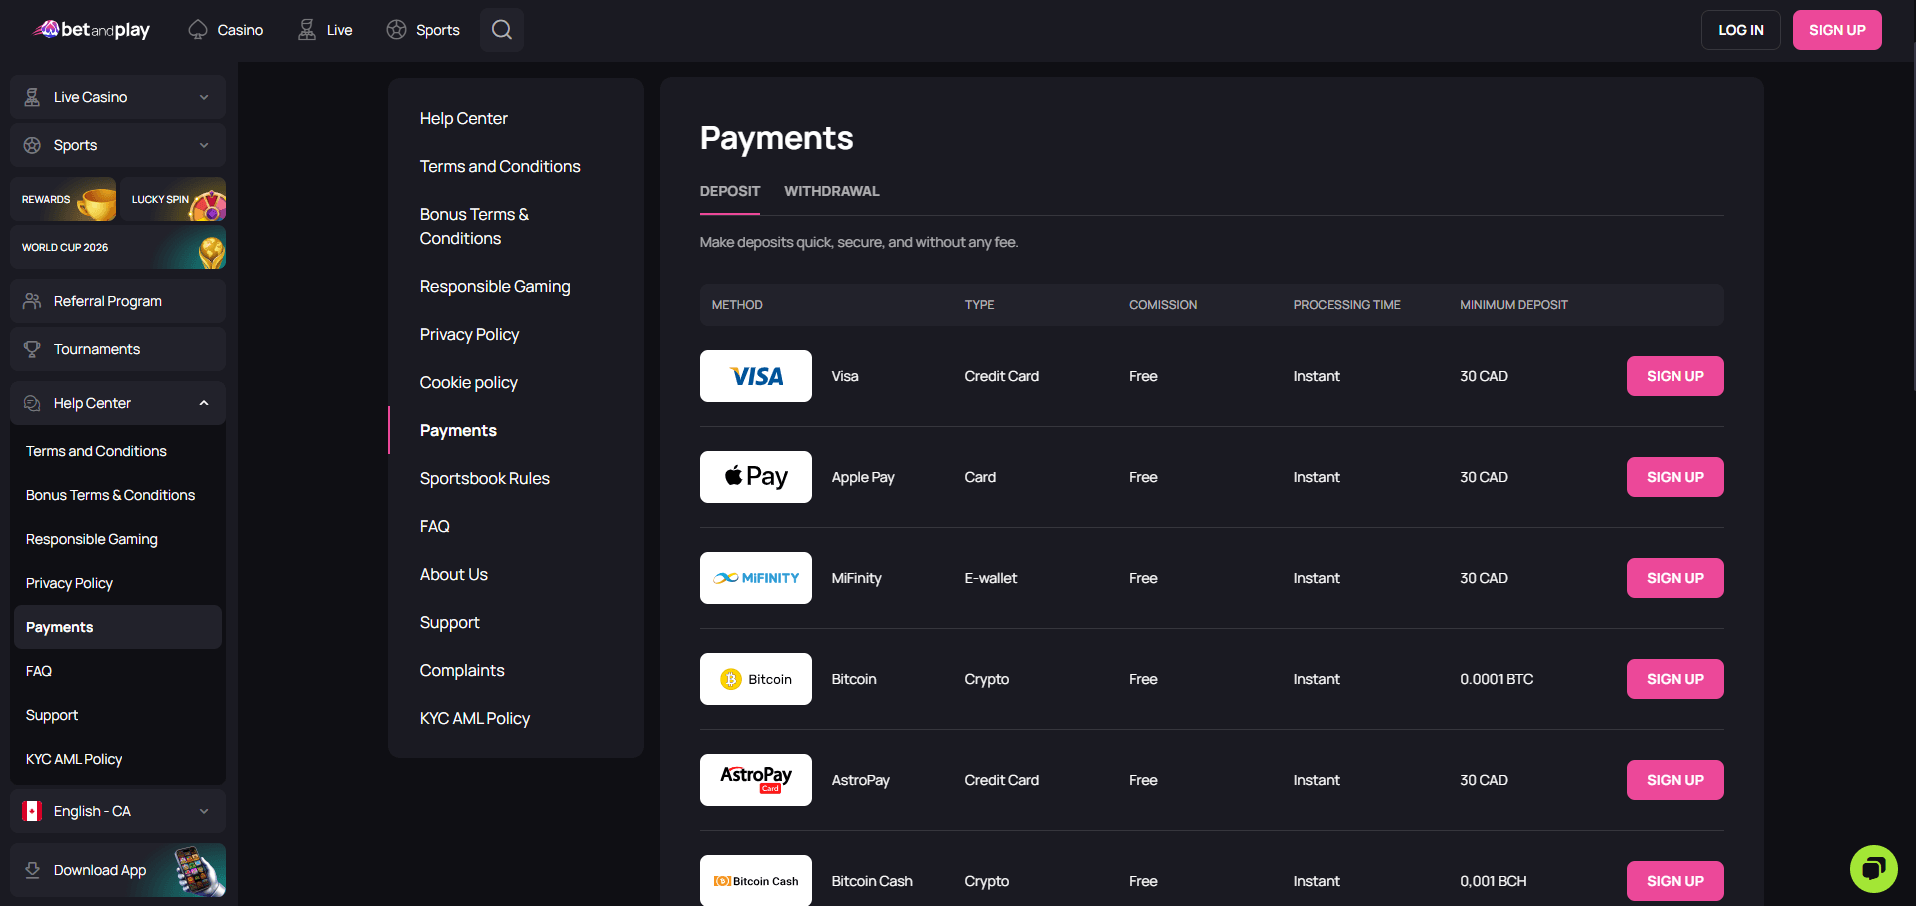Click the LOG IN button

[1741, 30]
